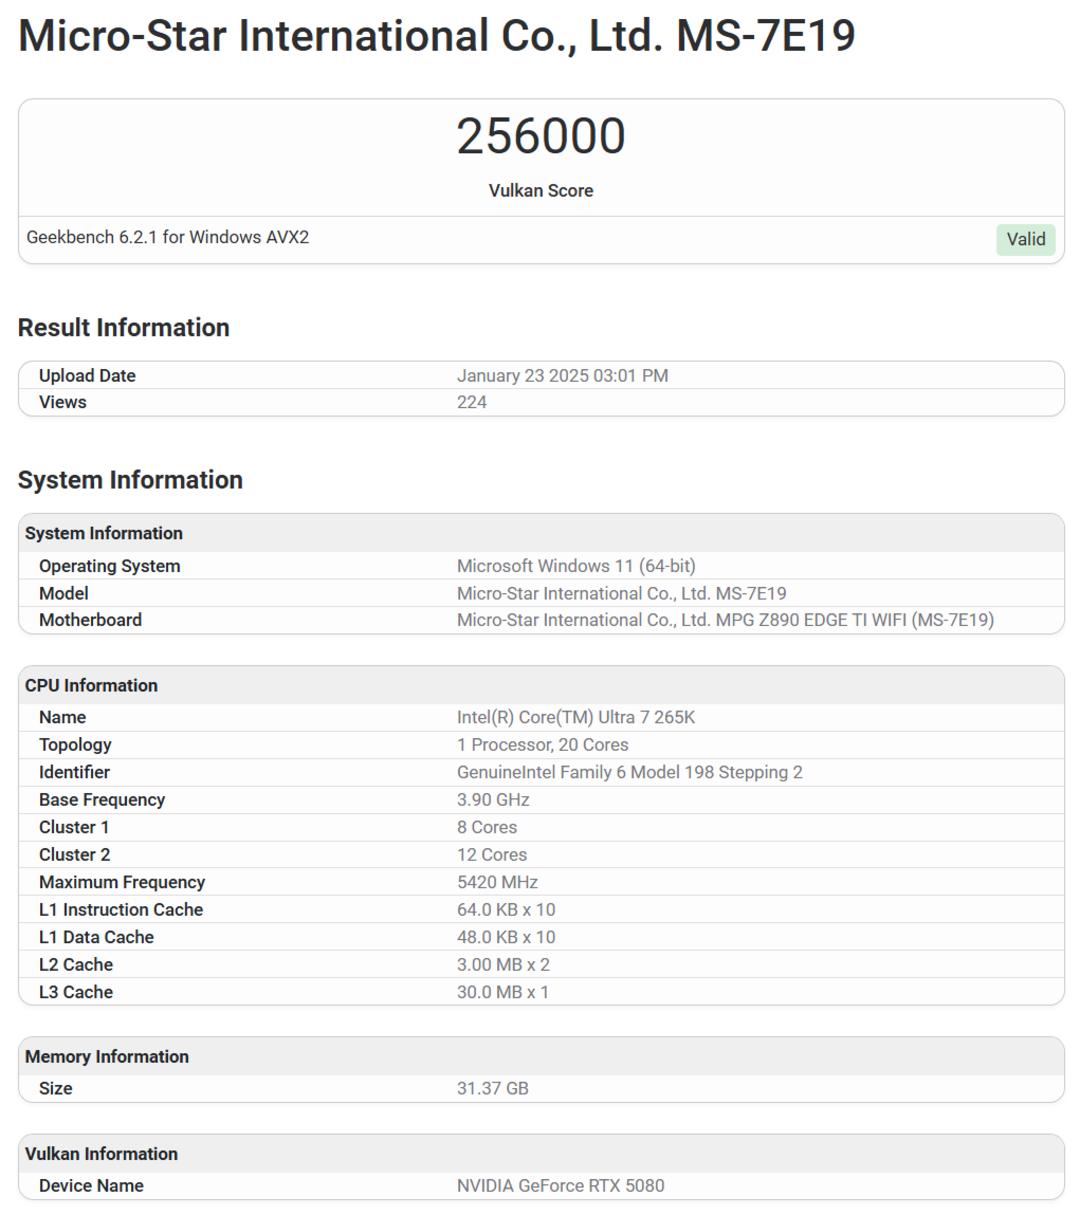Screen dimensions: 1080x1215
Task: Click GenuineIntel Family 6 Model 198 value
Action: coord(630,772)
